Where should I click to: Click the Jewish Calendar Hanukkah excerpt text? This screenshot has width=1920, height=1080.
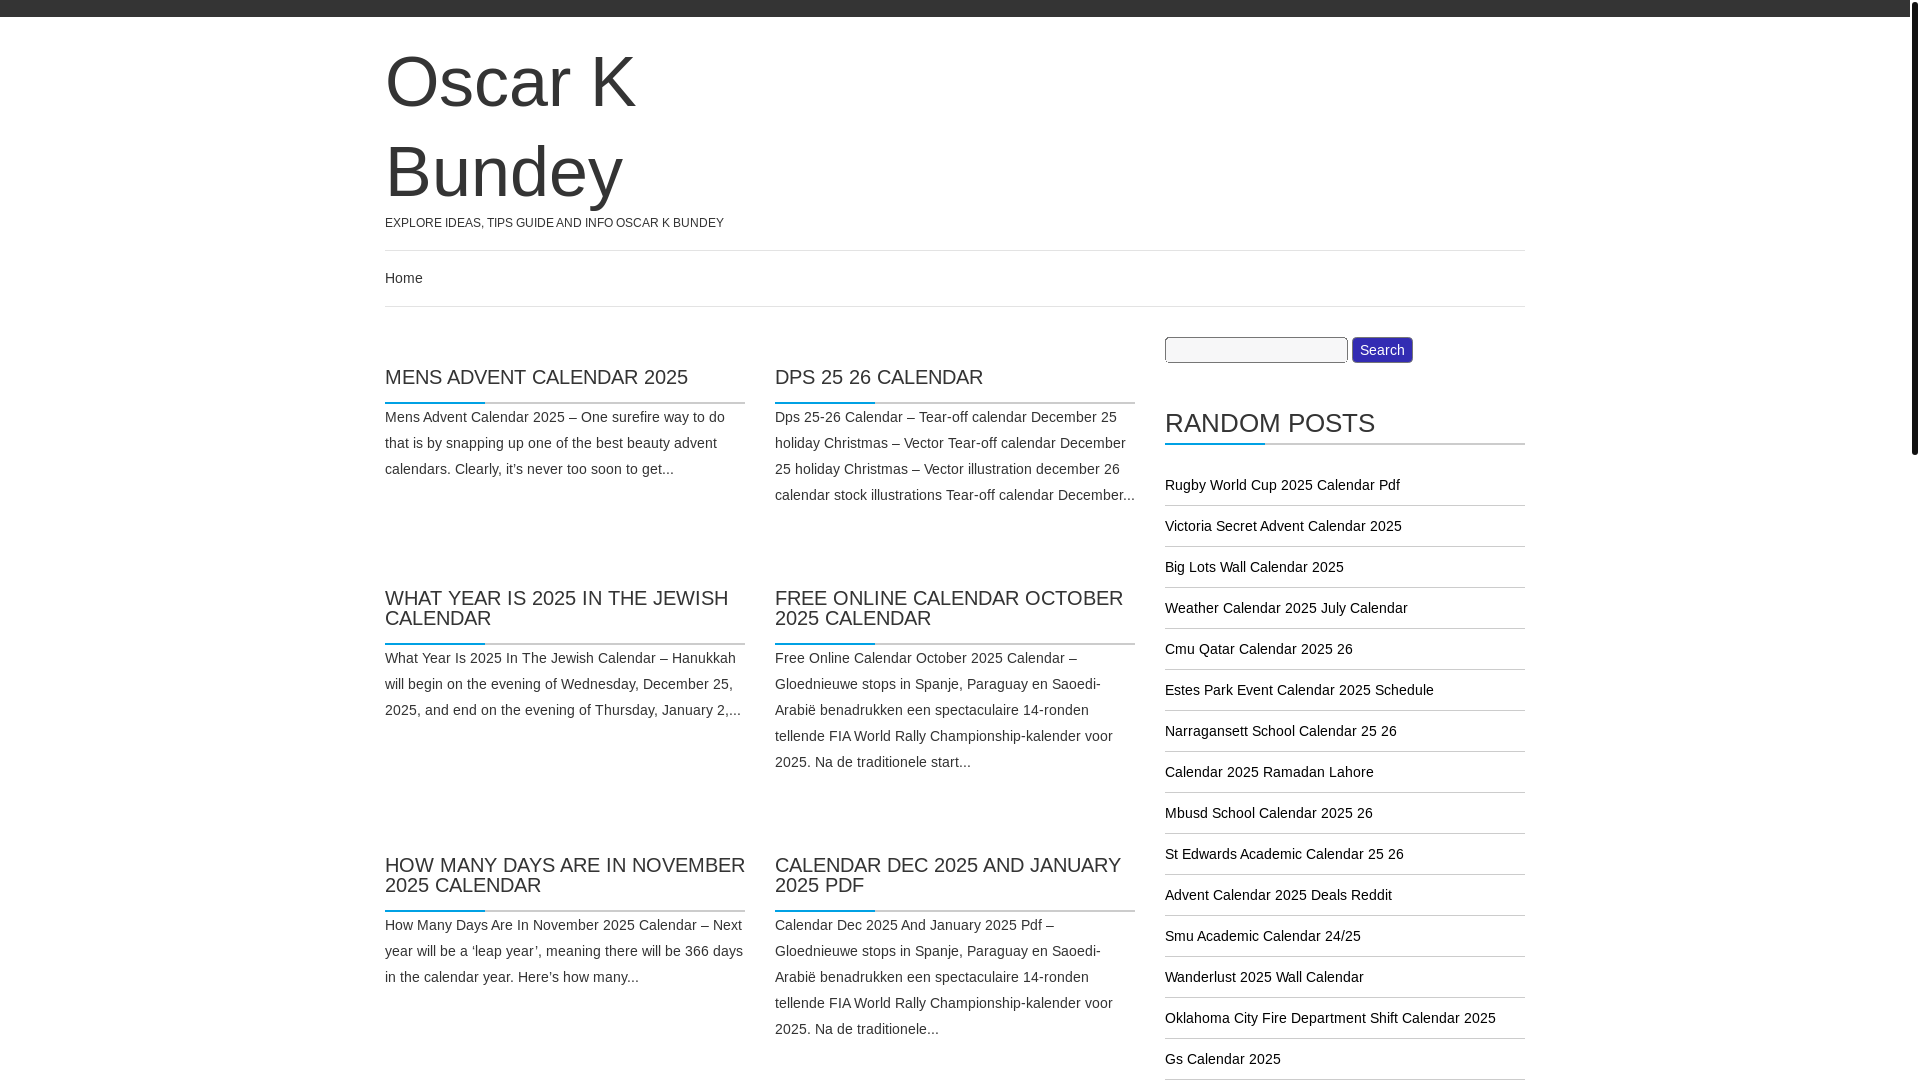click(x=563, y=684)
